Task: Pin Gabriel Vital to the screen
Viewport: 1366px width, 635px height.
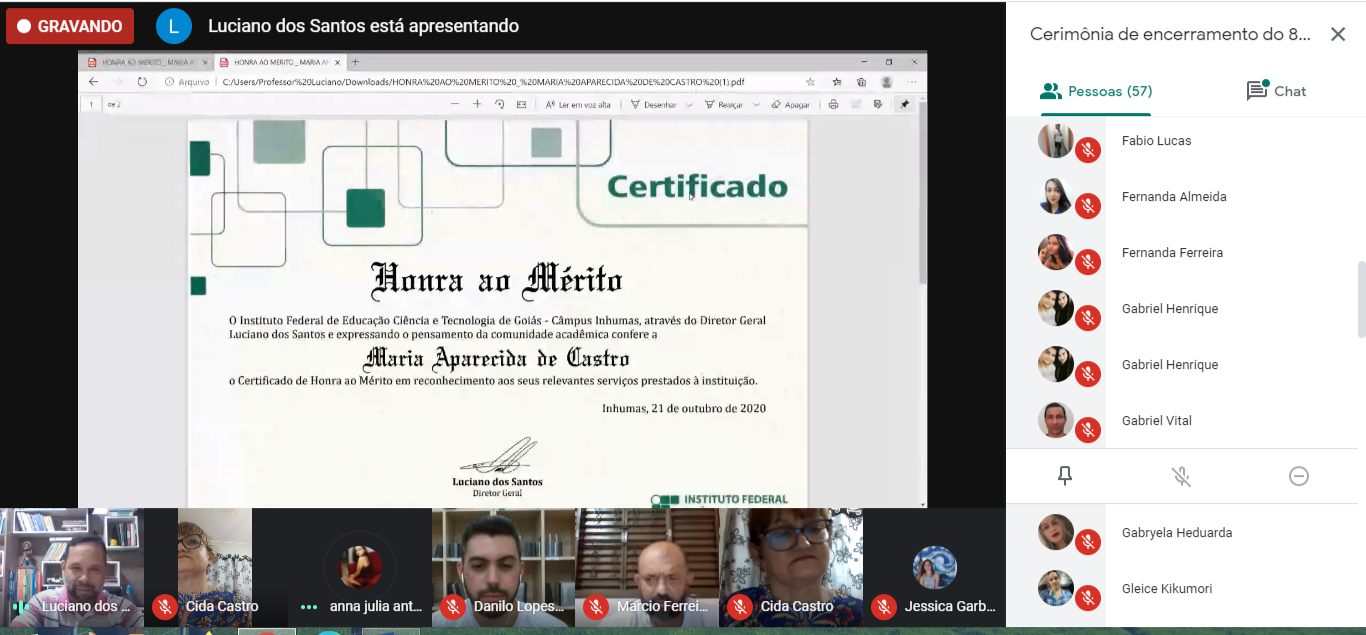Action: tap(1065, 476)
